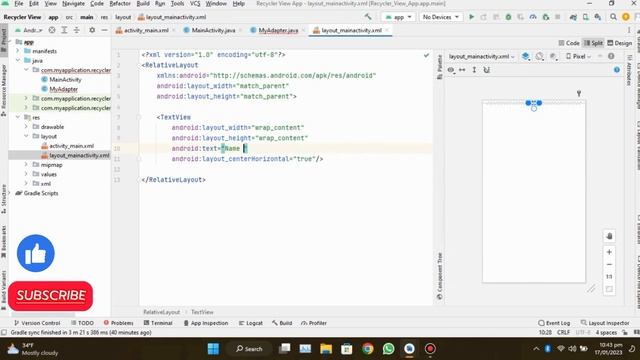The height and width of the screenshot is (360, 640).
Task: Set preview zoom to 1:1
Action: [609, 277]
